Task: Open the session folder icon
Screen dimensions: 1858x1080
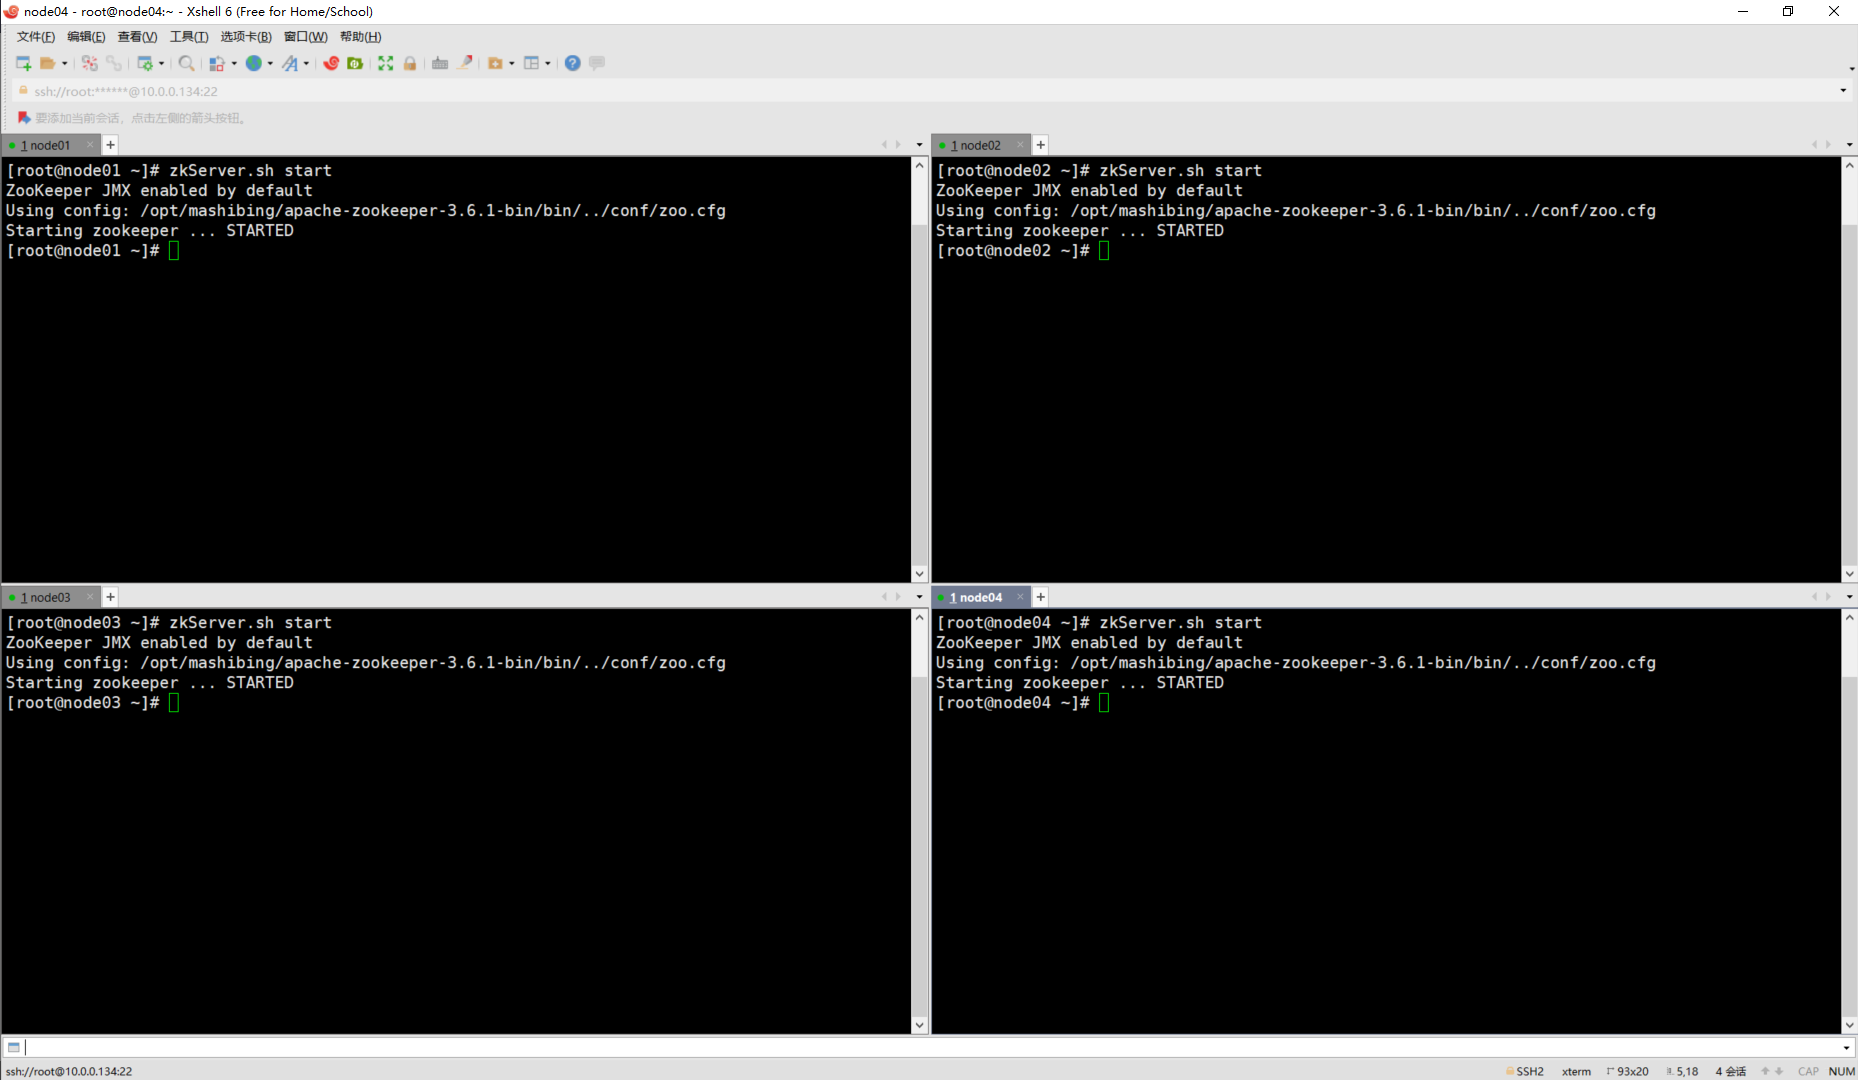Action: tap(47, 63)
